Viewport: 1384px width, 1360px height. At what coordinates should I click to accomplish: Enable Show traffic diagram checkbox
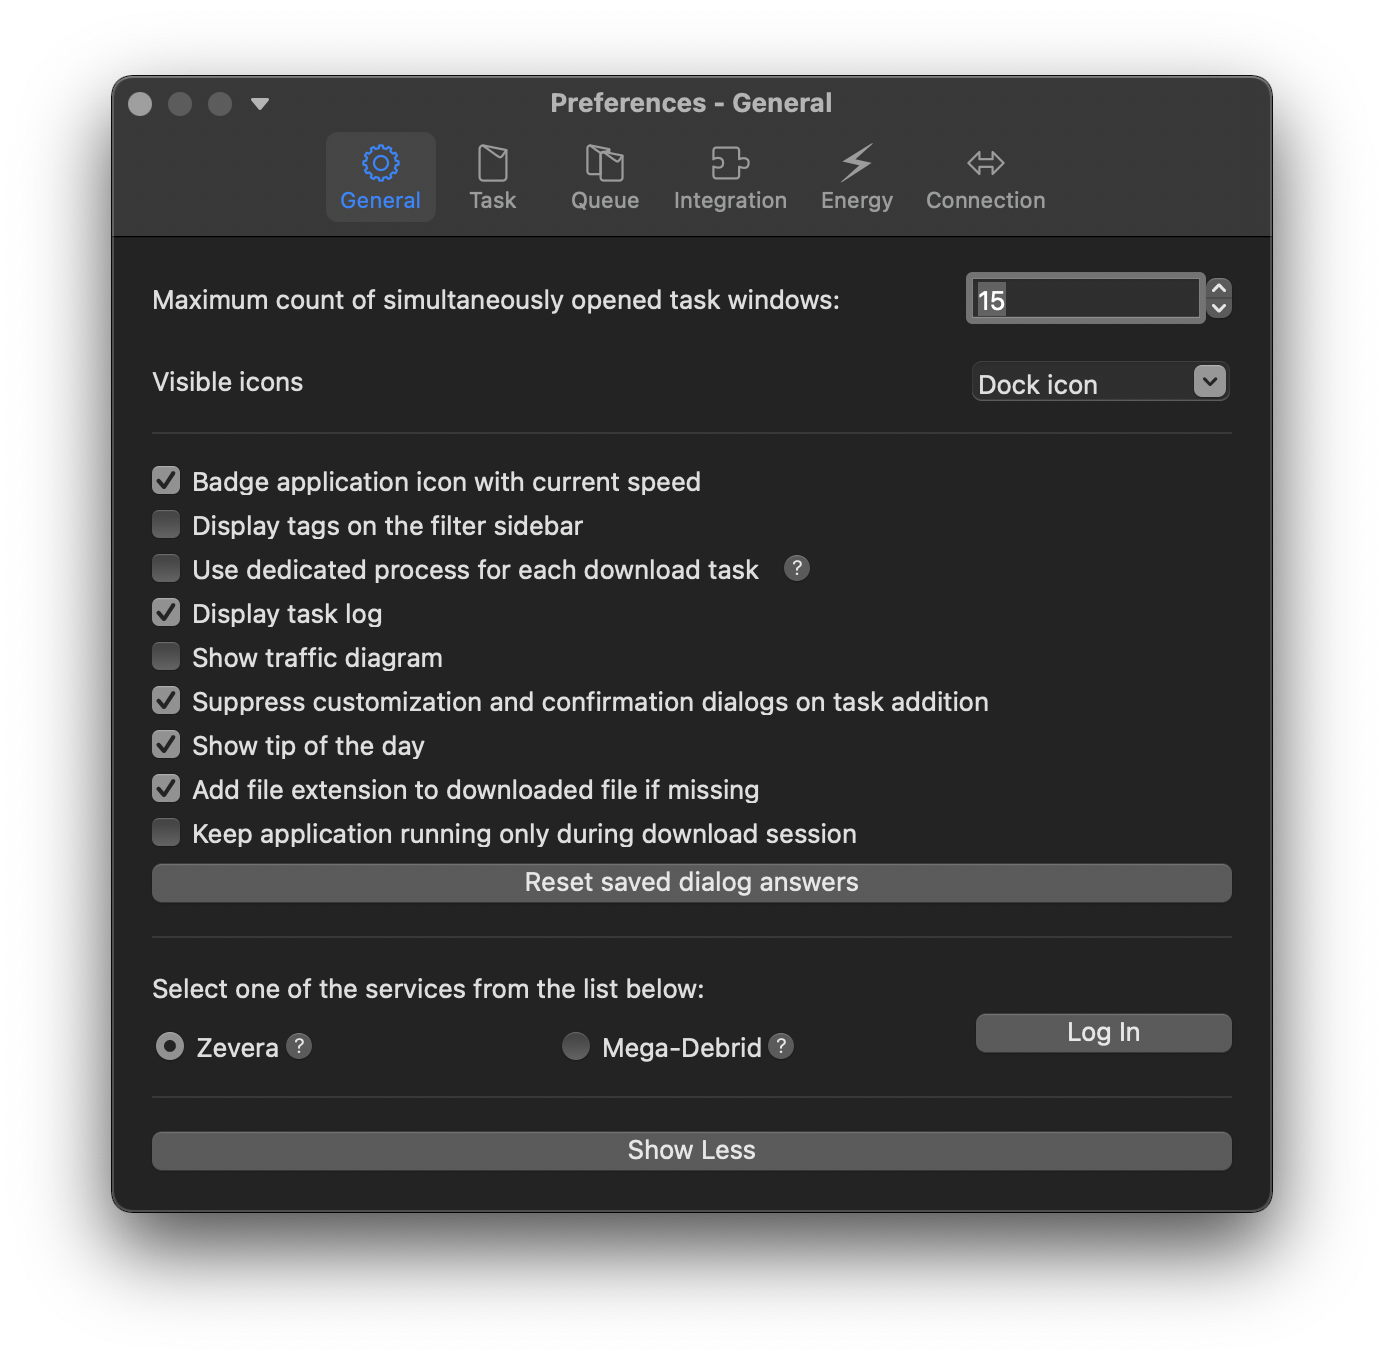(x=166, y=657)
